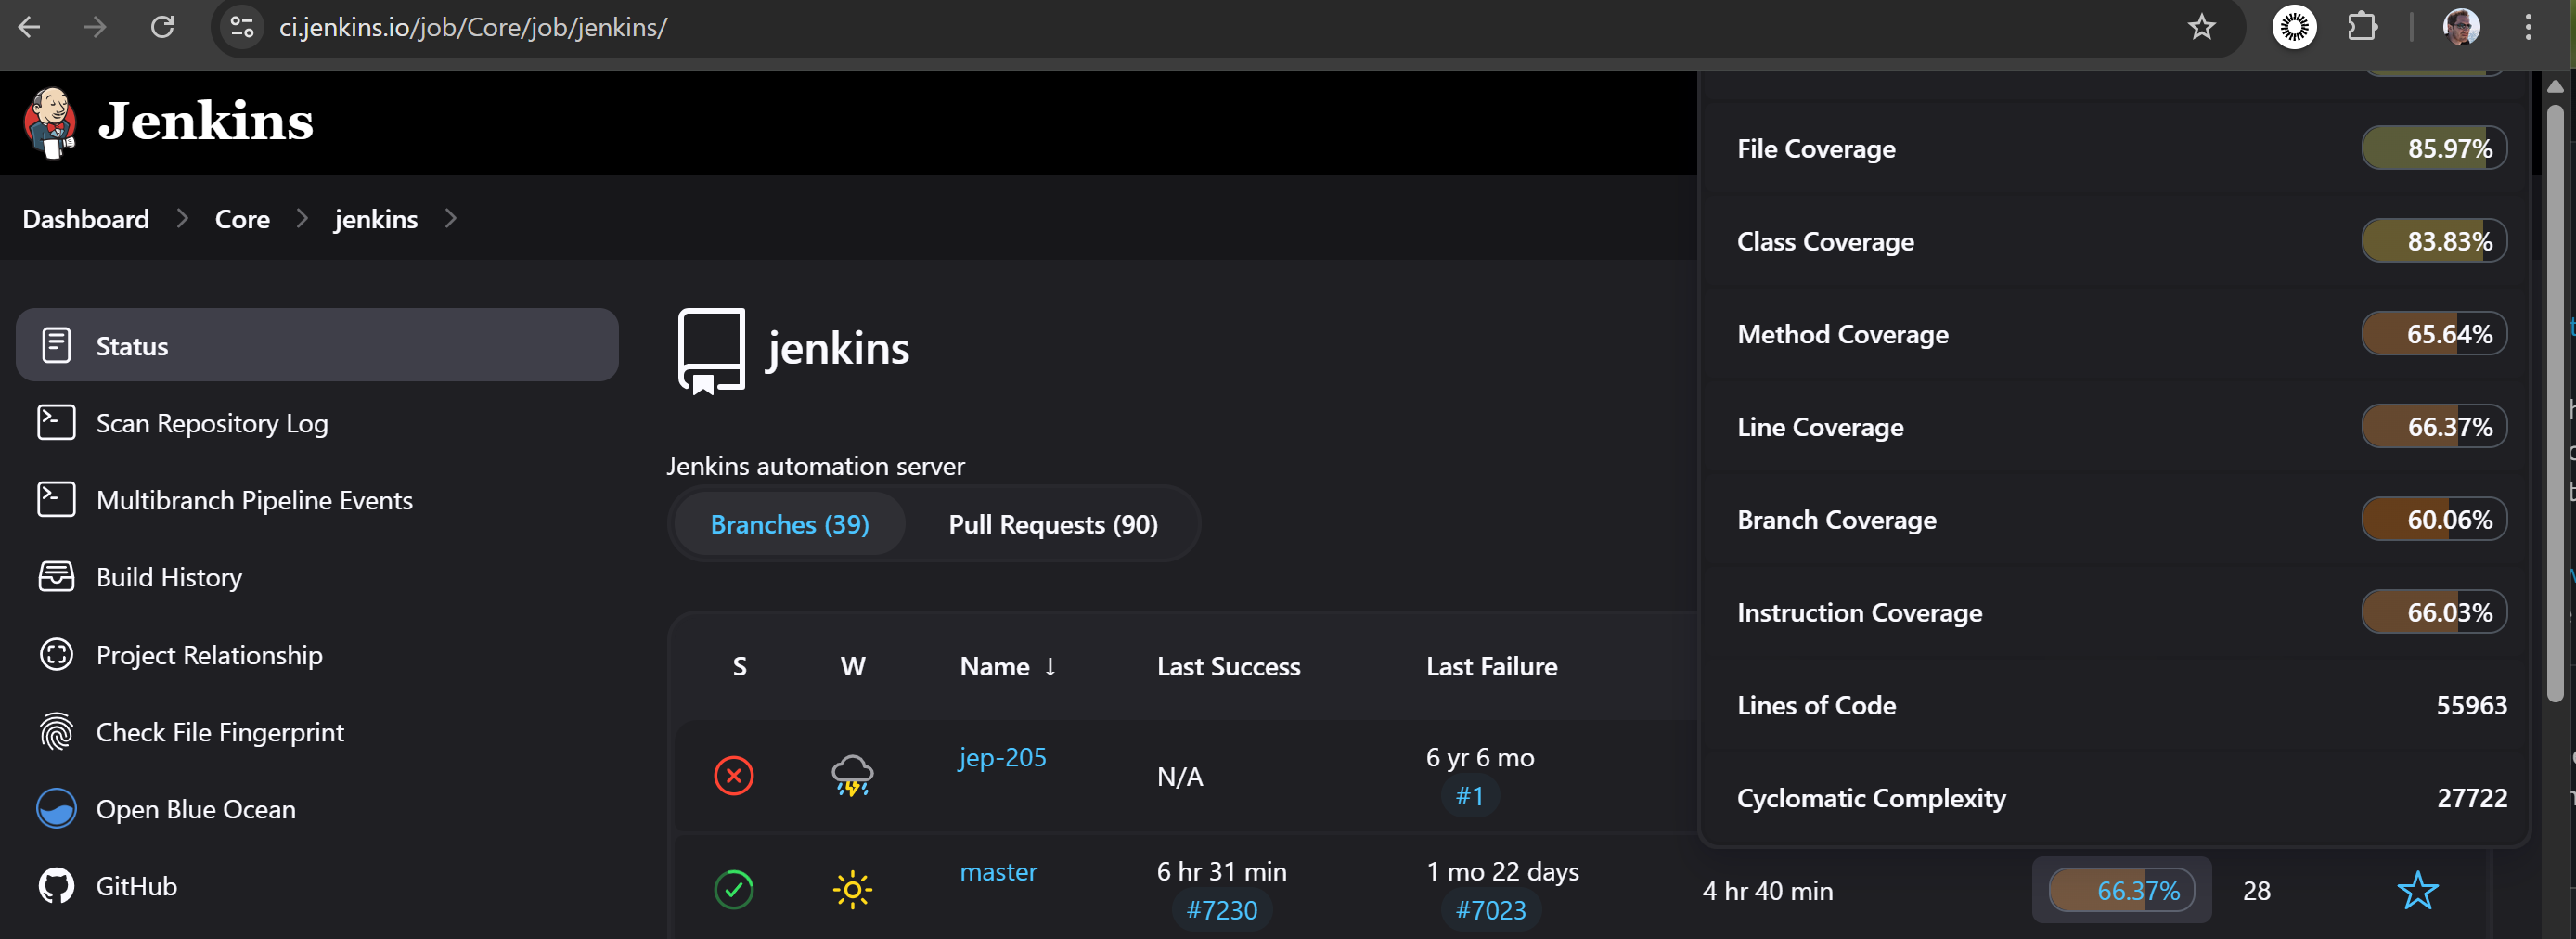2576x939 pixels.
Task: Click the fingerprint icon
Action: pos(56,731)
